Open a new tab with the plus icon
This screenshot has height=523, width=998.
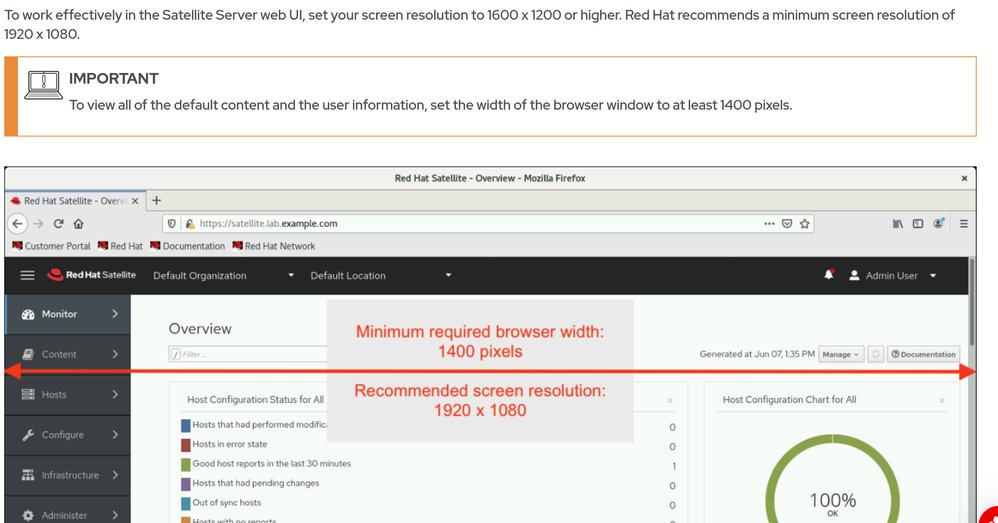pos(156,200)
